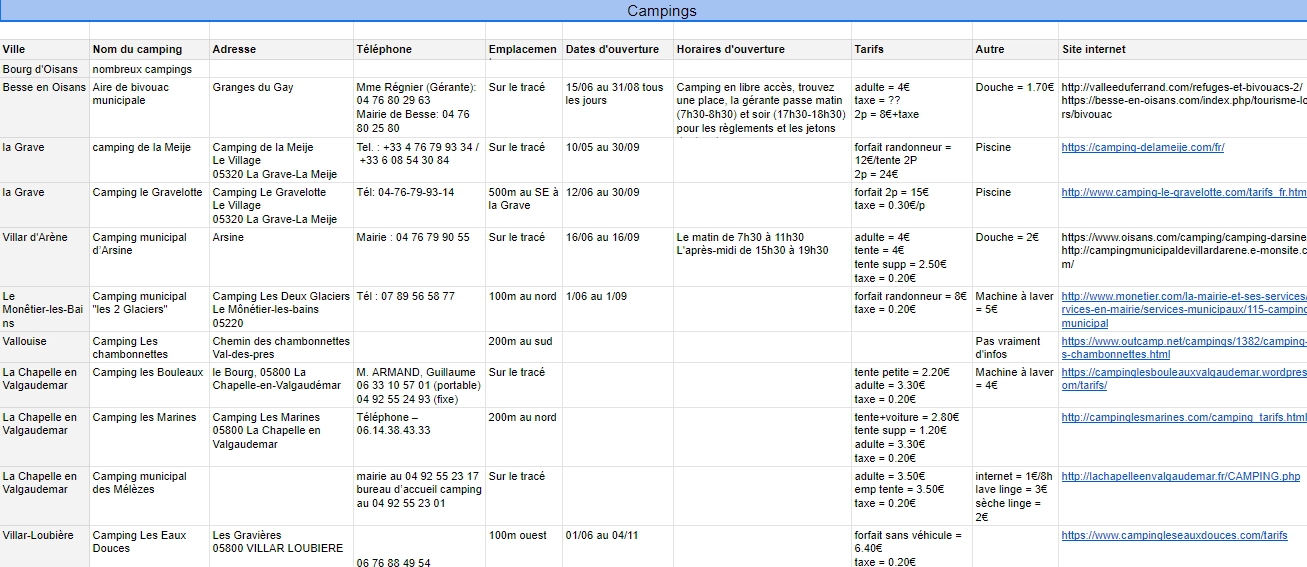Select the Besse en Oisans cell
Screen dimensions: 1307x567
point(45,108)
